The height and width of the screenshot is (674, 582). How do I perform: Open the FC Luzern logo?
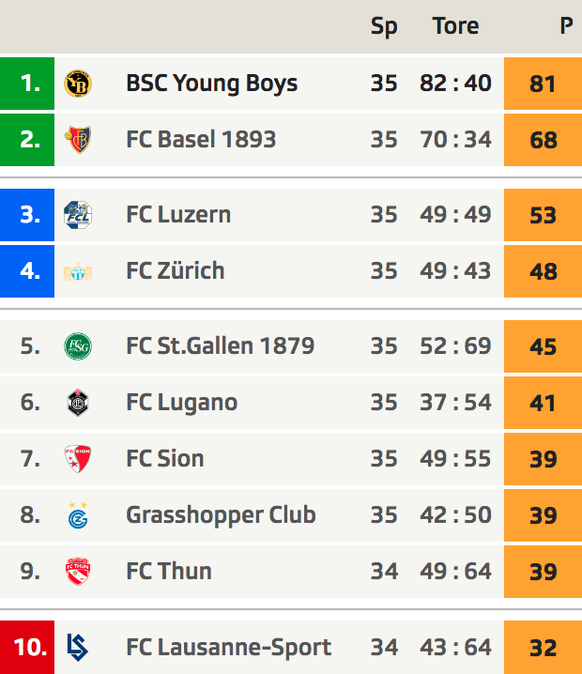coord(78,214)
